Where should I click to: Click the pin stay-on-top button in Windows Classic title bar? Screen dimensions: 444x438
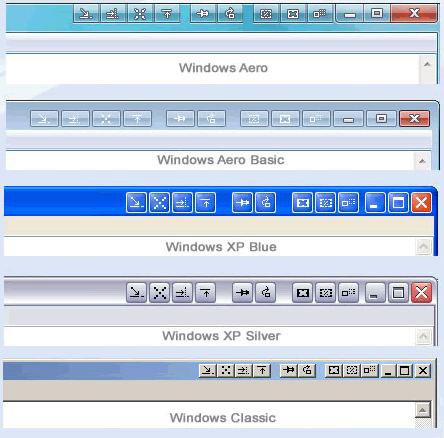289,370
